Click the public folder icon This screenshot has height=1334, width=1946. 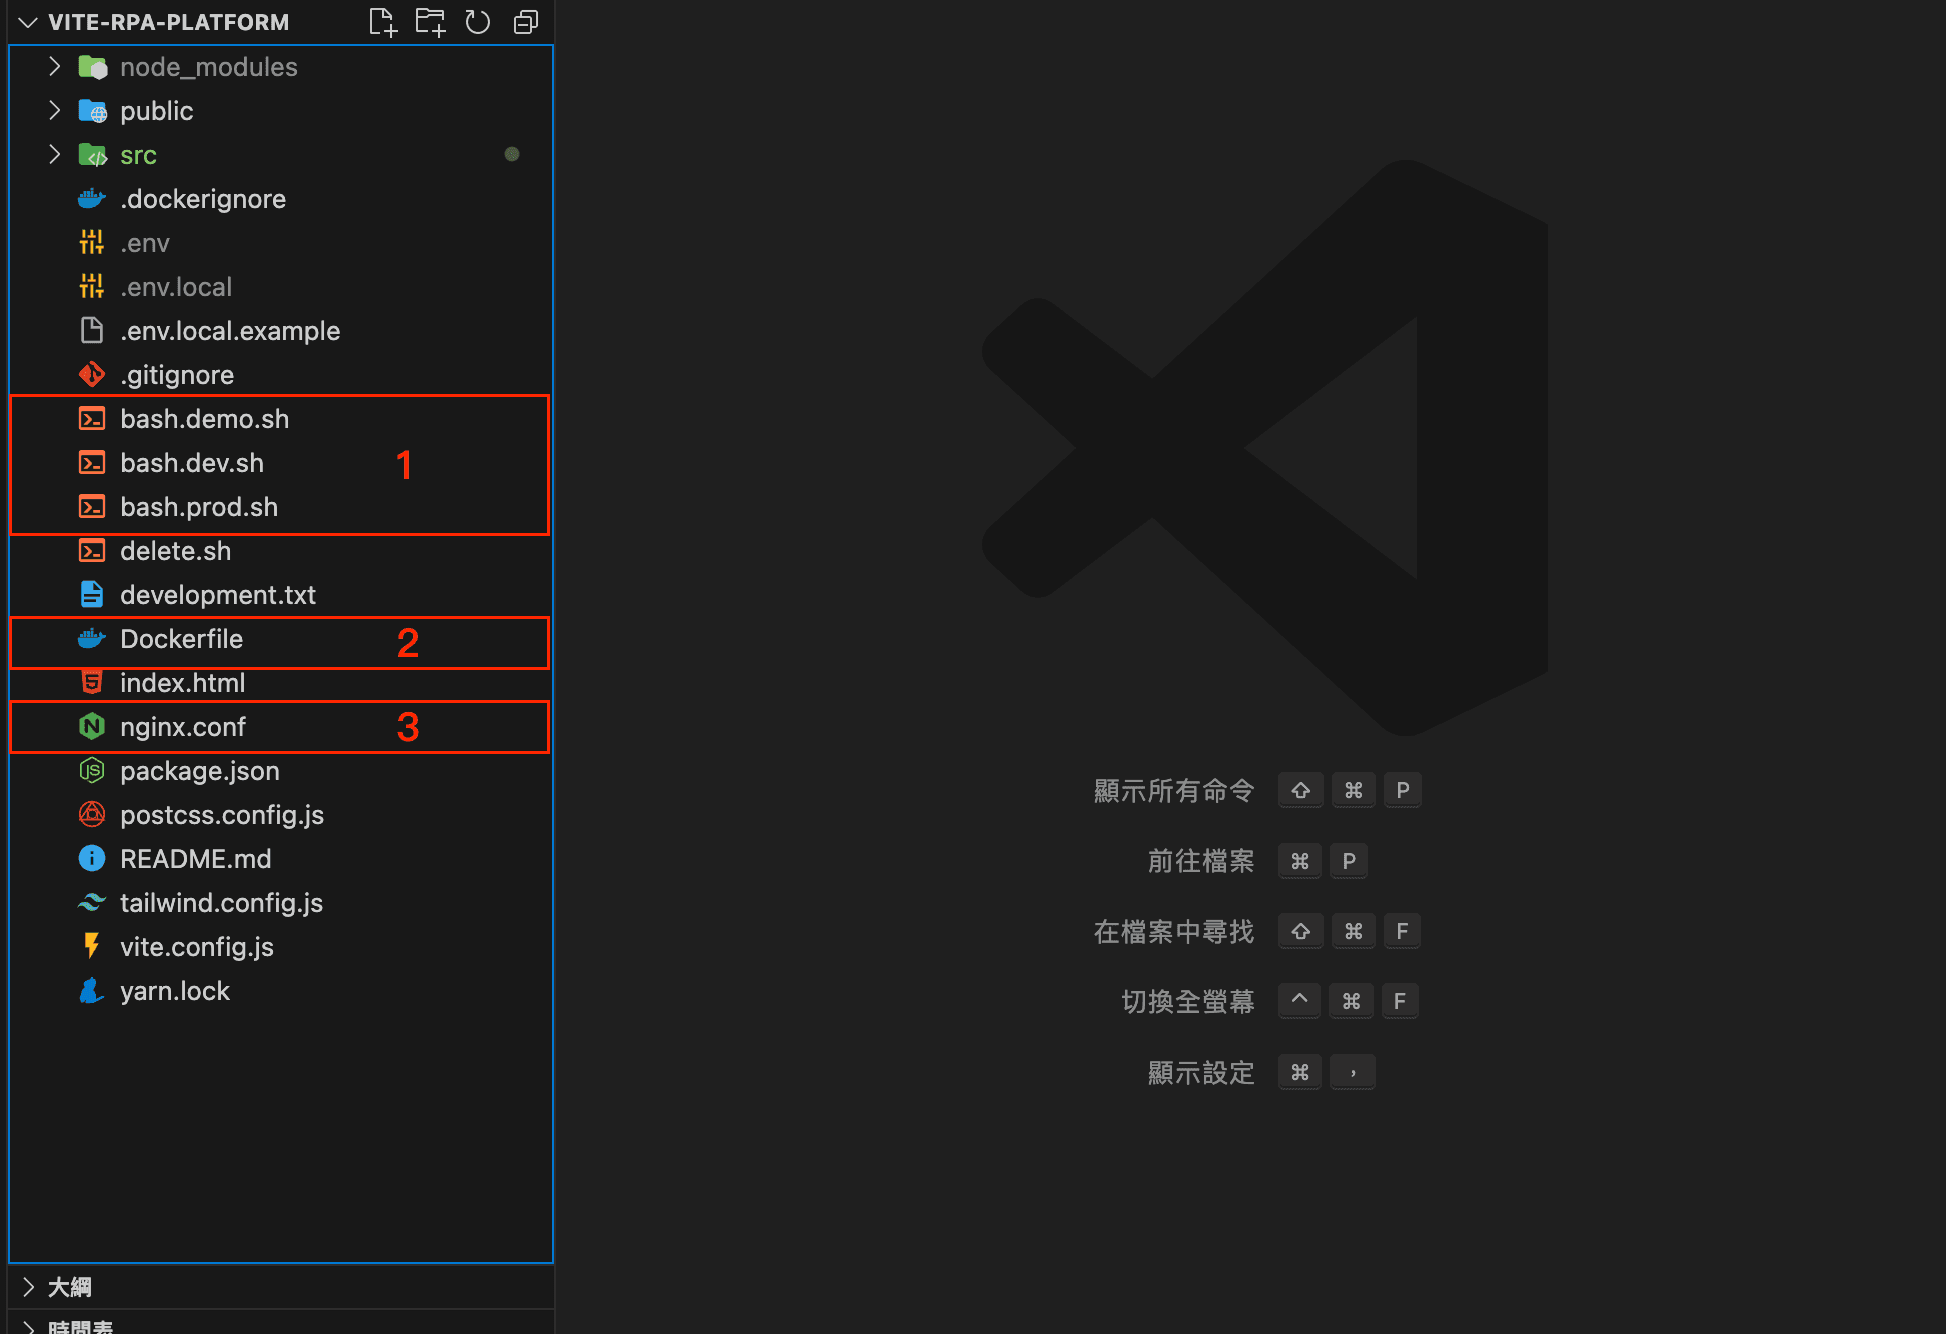[92, 111]
